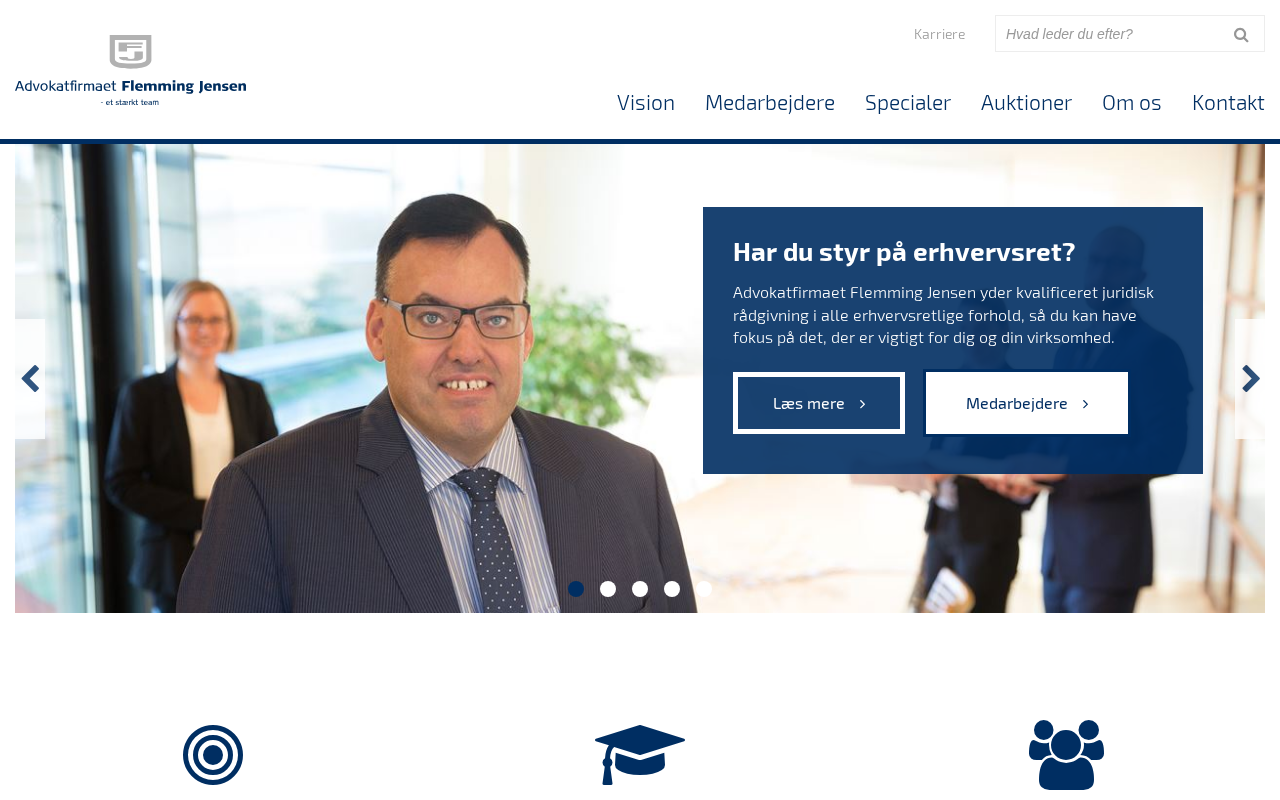1280x800 pixels.
Task: Select the fifth carousel dot
Action: click(704, 589)
